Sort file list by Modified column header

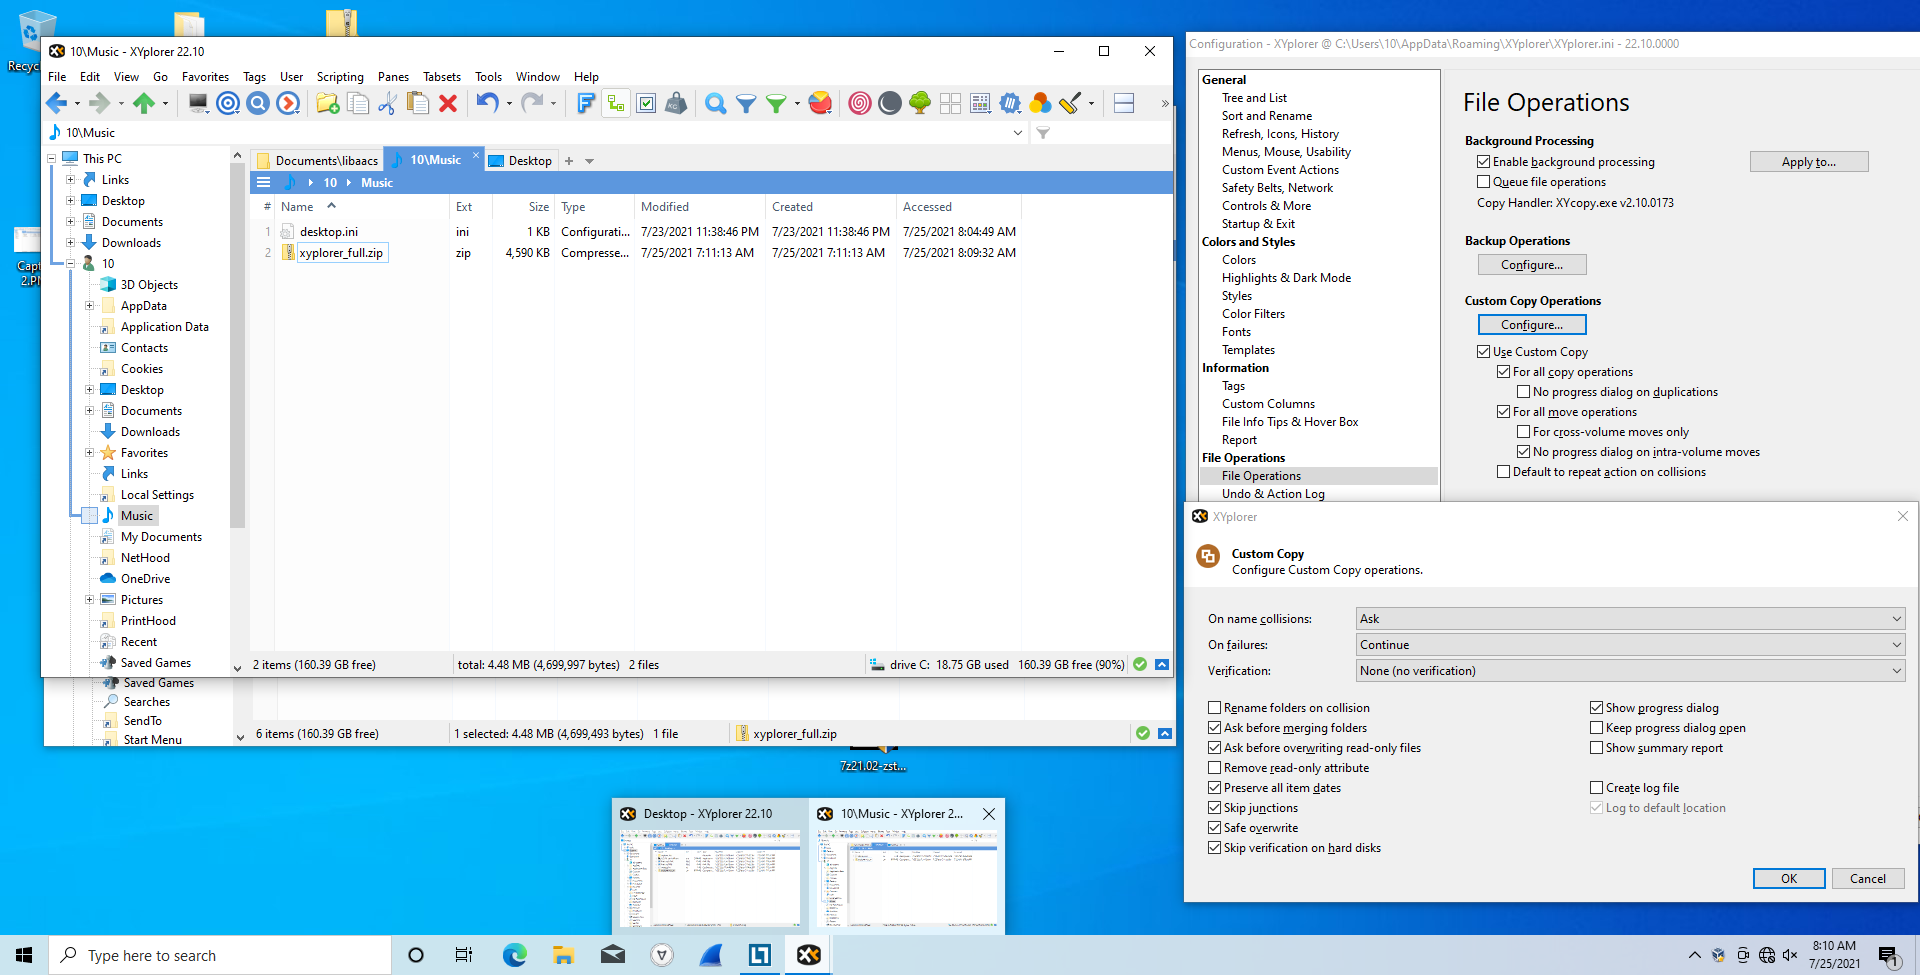pos(665,207)
